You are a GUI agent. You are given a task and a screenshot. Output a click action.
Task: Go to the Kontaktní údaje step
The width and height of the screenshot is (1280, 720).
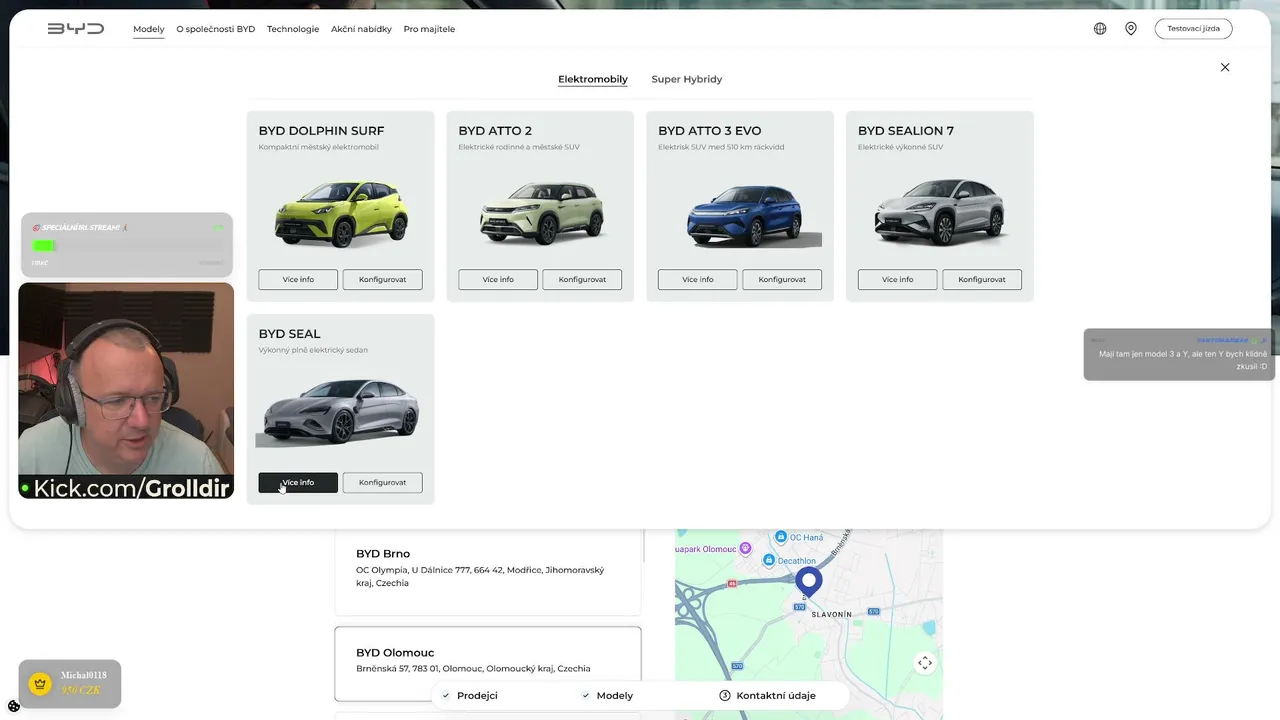click(768, 696)
